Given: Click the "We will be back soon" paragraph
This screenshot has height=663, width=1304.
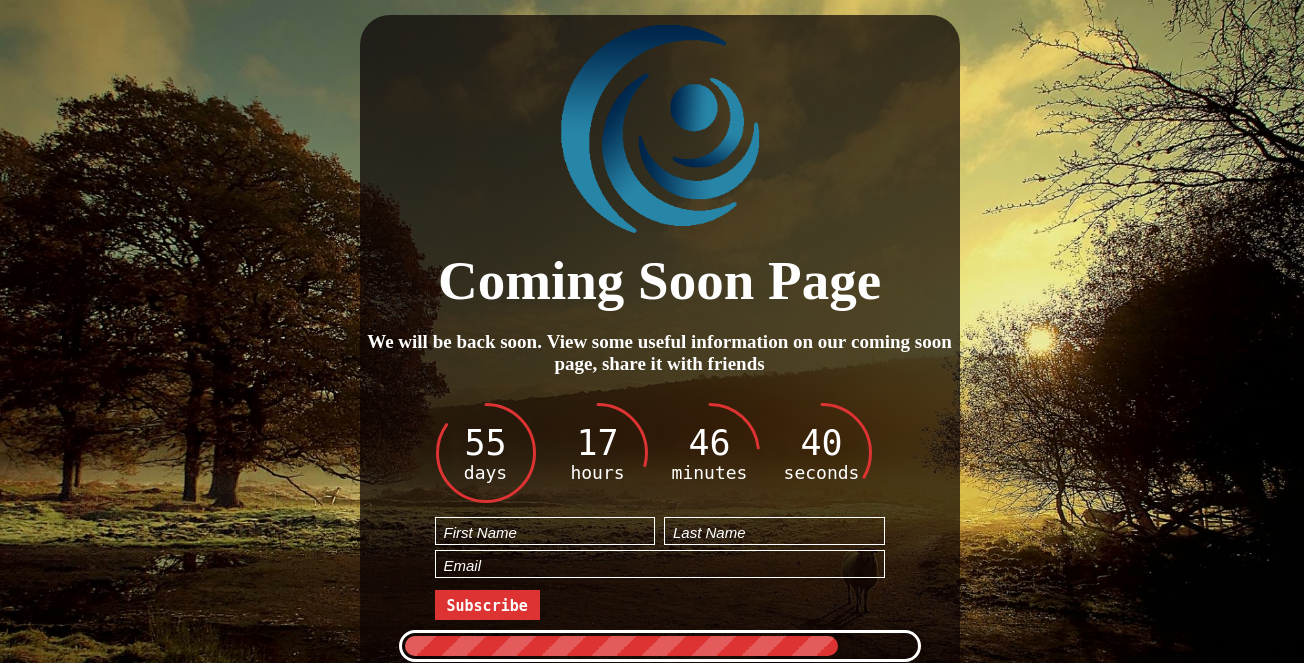Looking at the screenshot, I should pos(660,353).
